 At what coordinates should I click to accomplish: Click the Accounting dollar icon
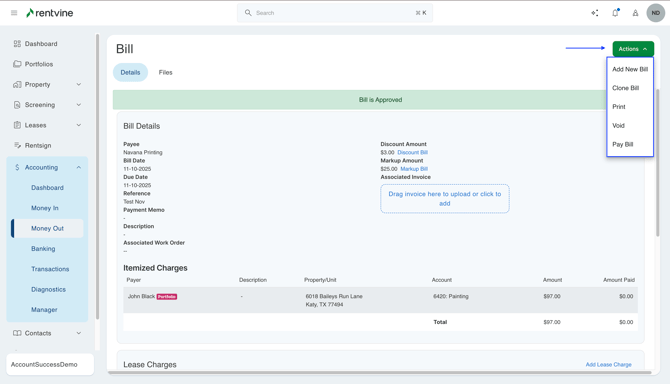pyautogui.click(x=17, y=167)
